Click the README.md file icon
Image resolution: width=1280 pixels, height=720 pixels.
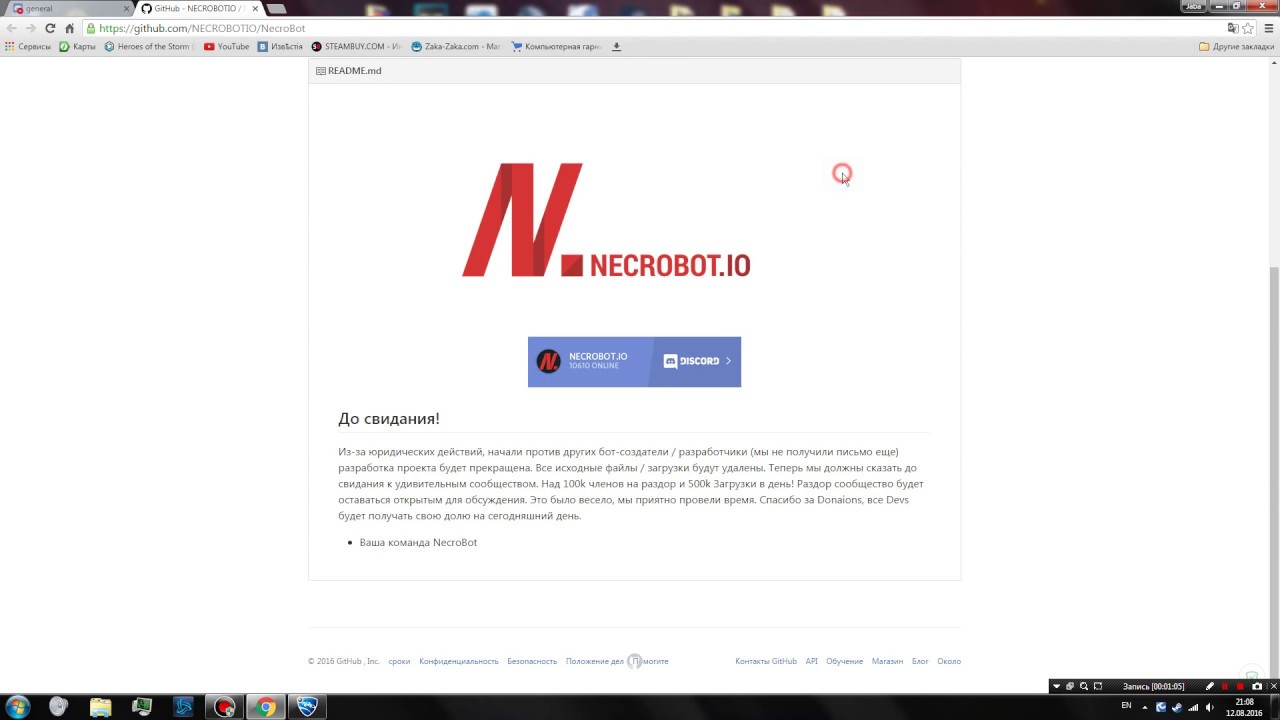pyautogui.click(x=320, y=71)
